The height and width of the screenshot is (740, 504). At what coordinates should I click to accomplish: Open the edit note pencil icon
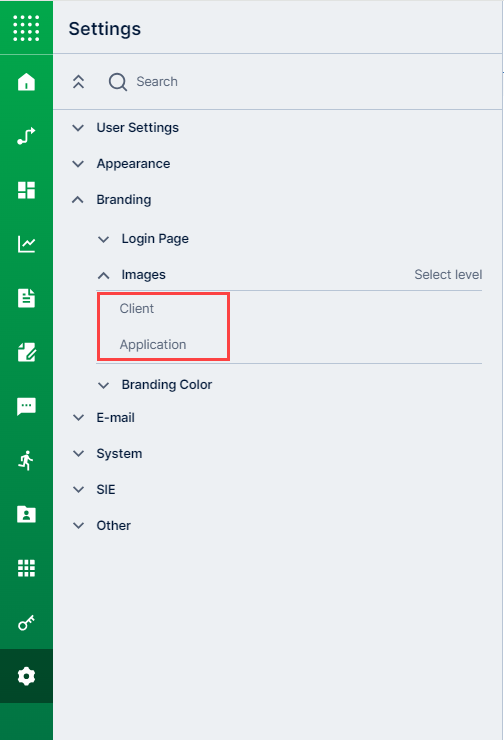click(x=26, y=352)
